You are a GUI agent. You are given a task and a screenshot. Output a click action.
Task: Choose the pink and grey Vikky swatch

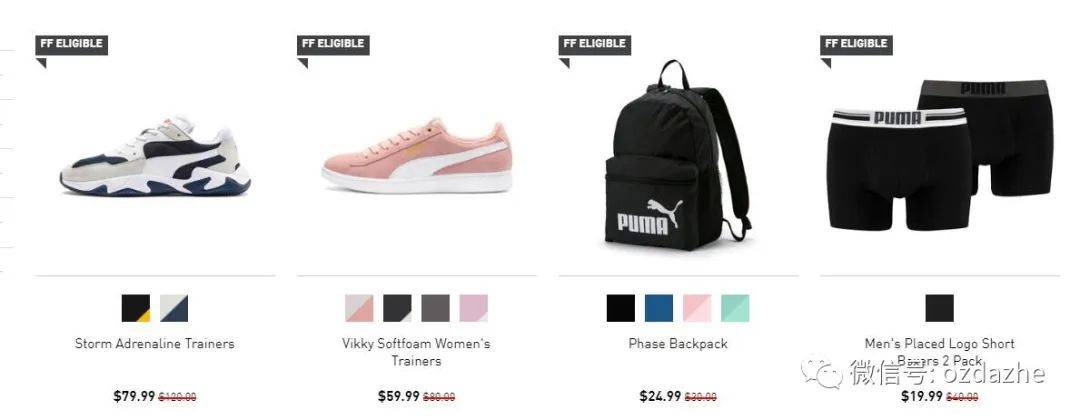pyautogui.click(x=359, y=308)
